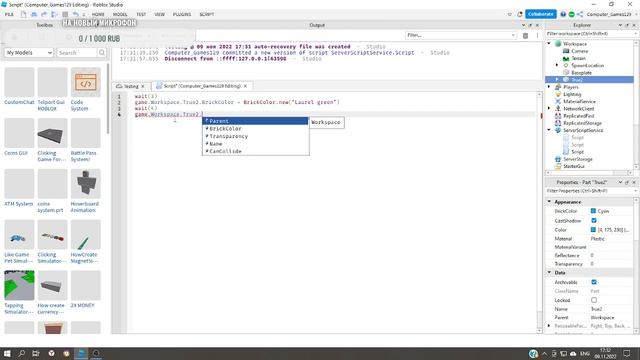The height and width of the screenshot is (360, 640).
Task: Open the FILE menu
Action: point(9,14)
